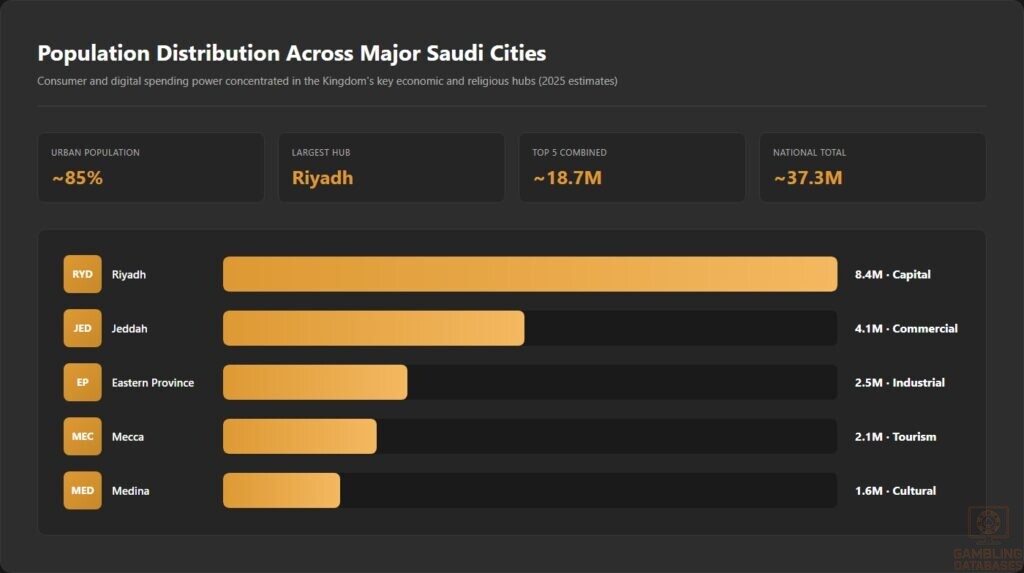The height and width of the screenshot is (573, 1024).
Task: Select the Eastern Province population bar
Action: coord(315,382)
